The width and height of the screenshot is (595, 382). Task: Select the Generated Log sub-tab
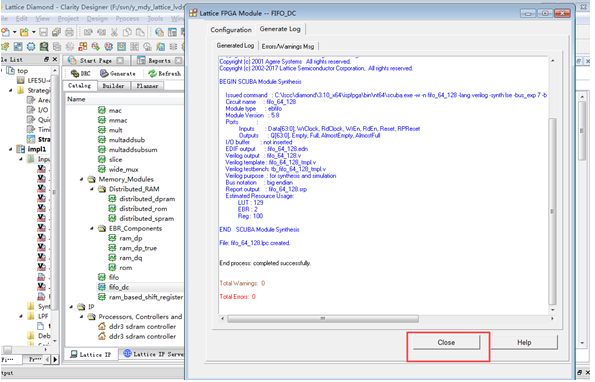pos(235,46)
